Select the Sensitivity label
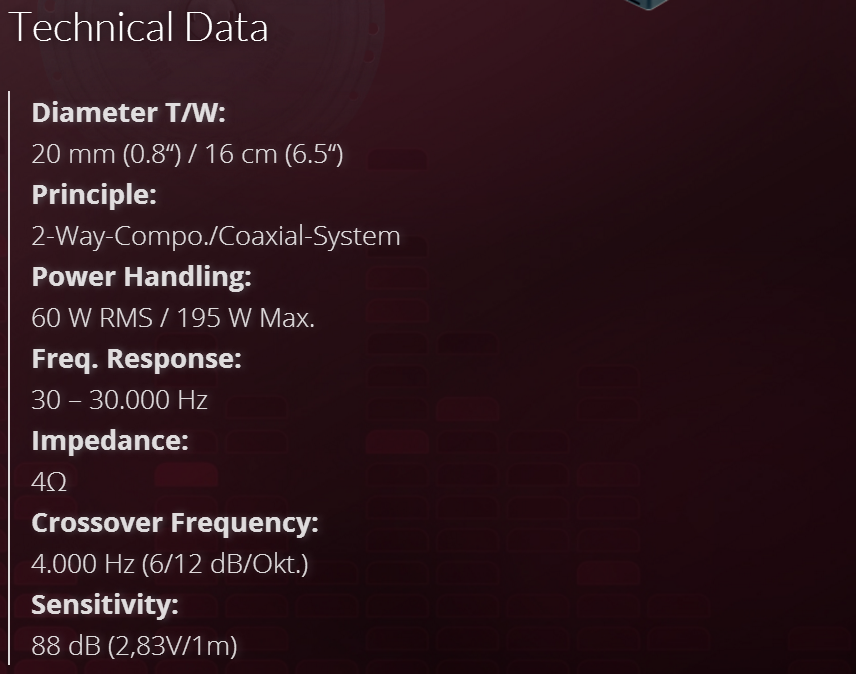The image size is (856, 674). [x=105, y=605]
